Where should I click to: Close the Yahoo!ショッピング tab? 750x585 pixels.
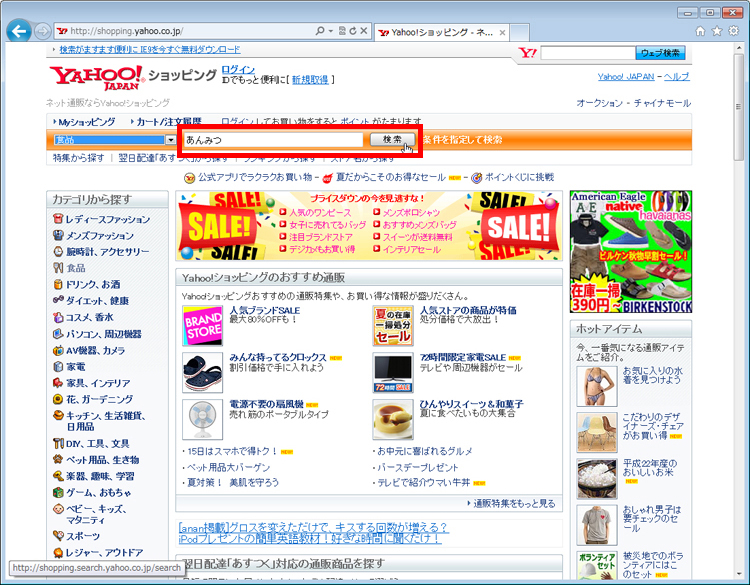[x=502, y=33]
